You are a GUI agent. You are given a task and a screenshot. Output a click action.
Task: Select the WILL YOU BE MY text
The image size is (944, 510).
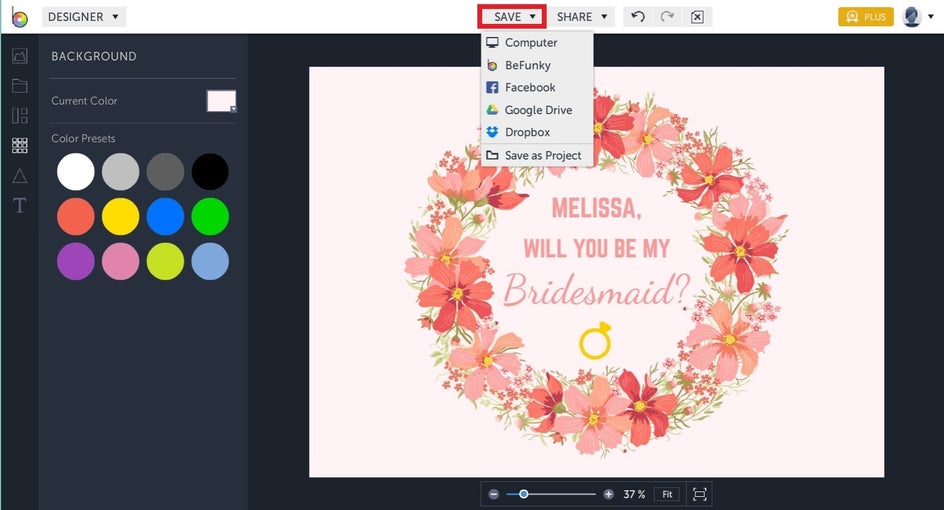coord(597,248)
